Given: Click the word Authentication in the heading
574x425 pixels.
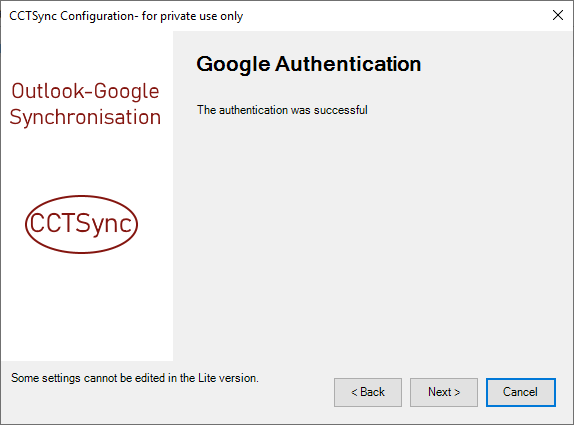Looking at the screenshot, I should [348, 64].
